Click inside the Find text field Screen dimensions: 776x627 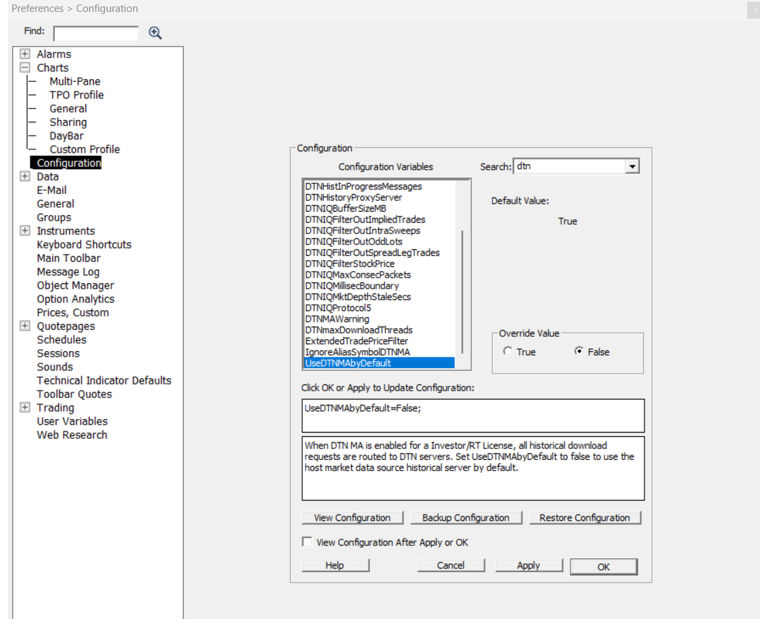pos(95,33)
